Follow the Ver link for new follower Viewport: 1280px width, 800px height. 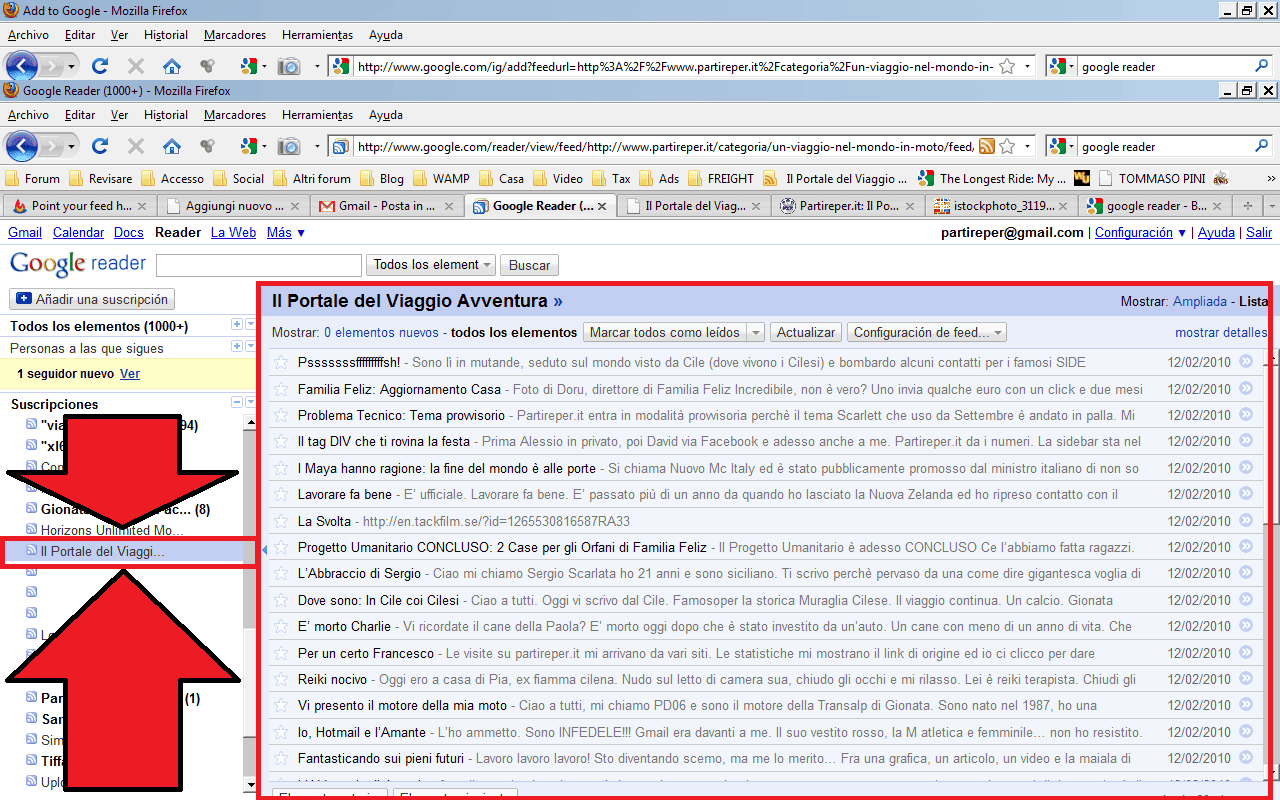click(x=130, y=374)
